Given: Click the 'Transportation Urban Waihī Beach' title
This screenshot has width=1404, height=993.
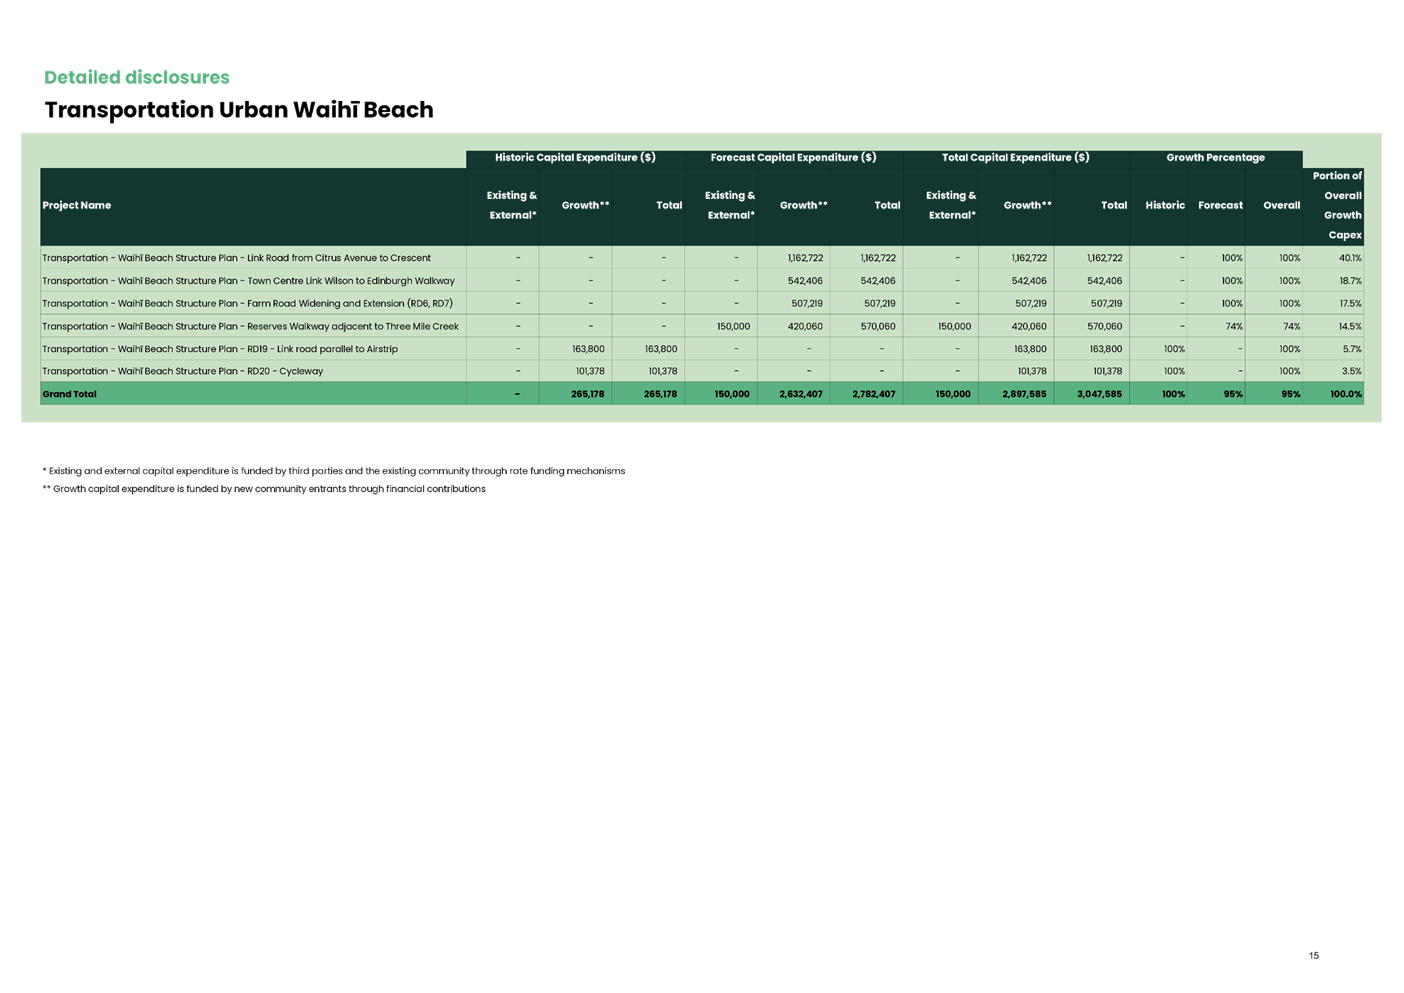Looking at the screenshot, I should pyautogui.click(x=238, y=110).
